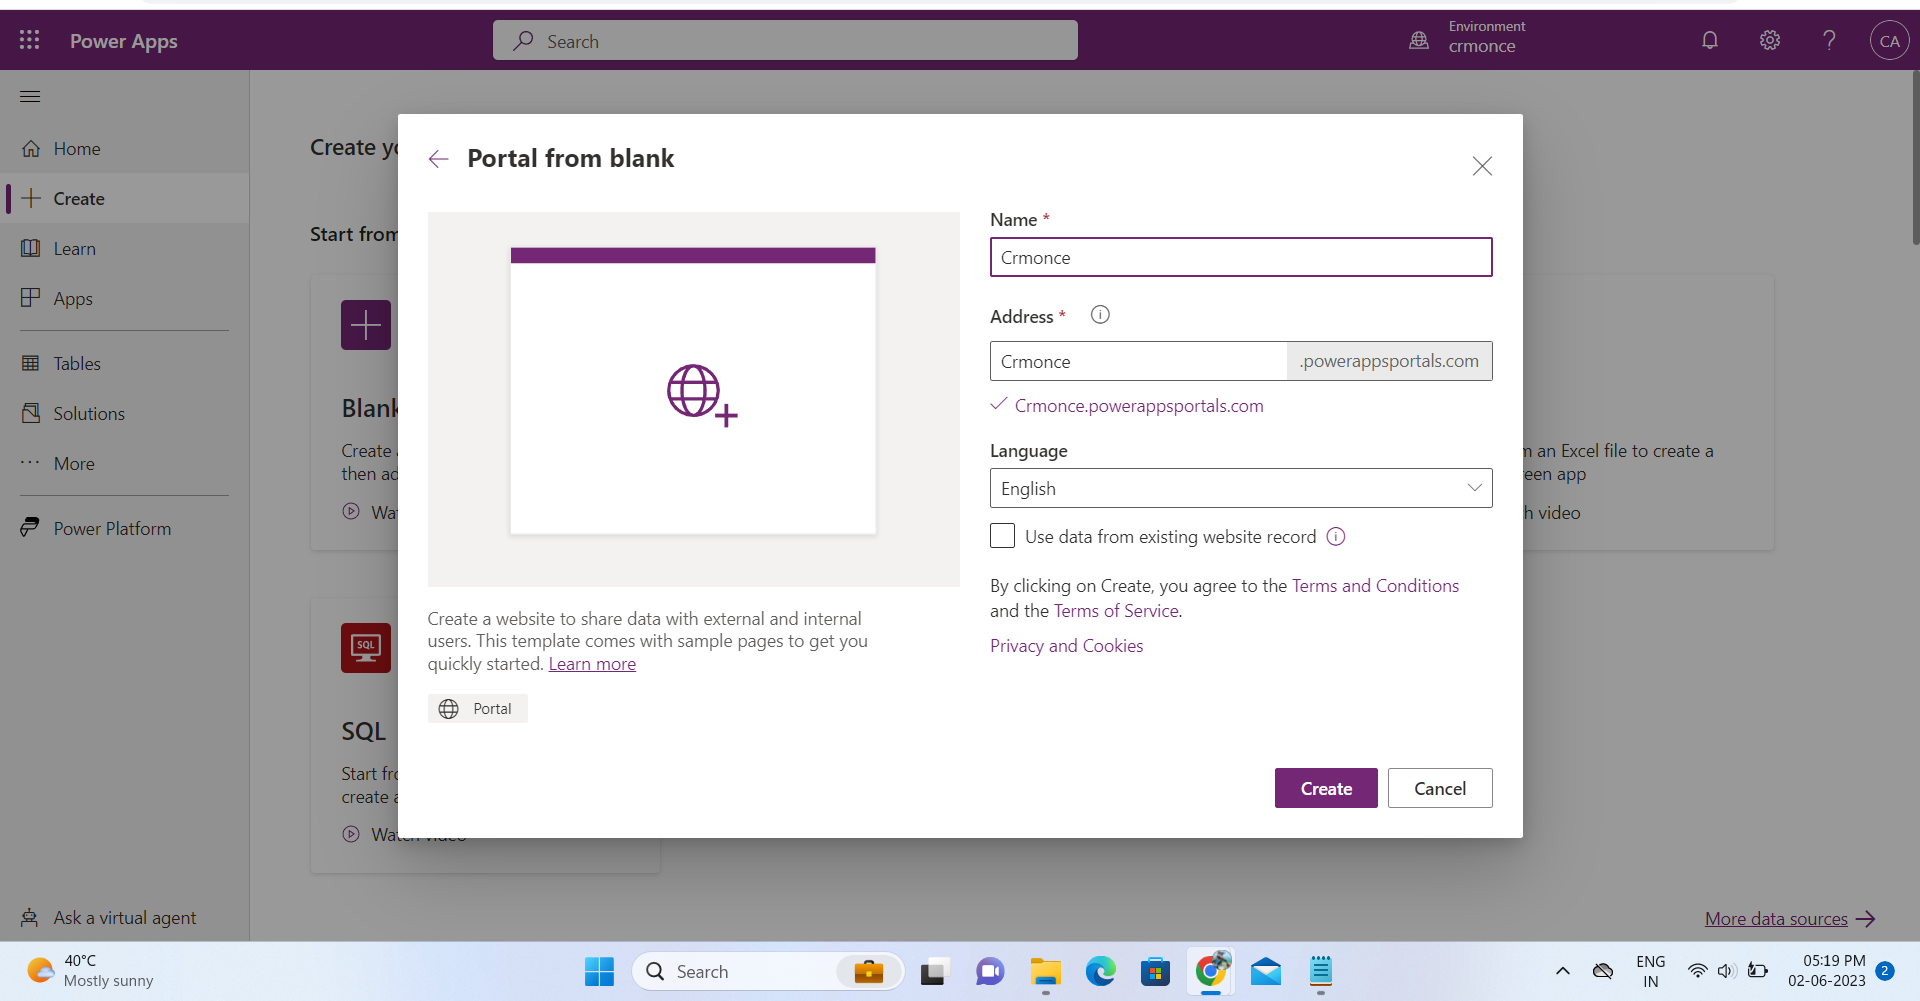The image size is (1920, 1001).
Task: Click the purple Create button
Action: click(x=1326, y=788)
